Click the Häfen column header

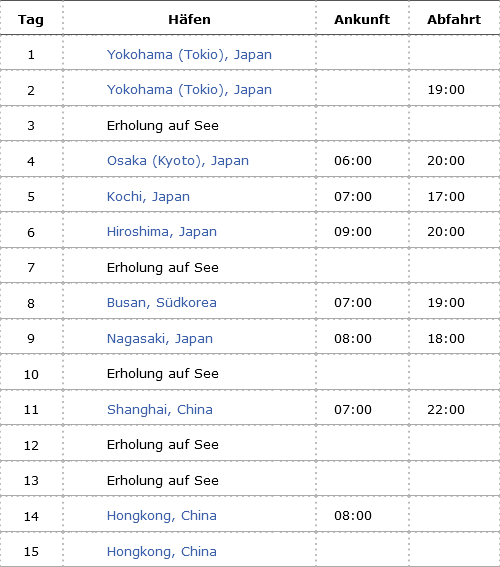tap(189, 20)
